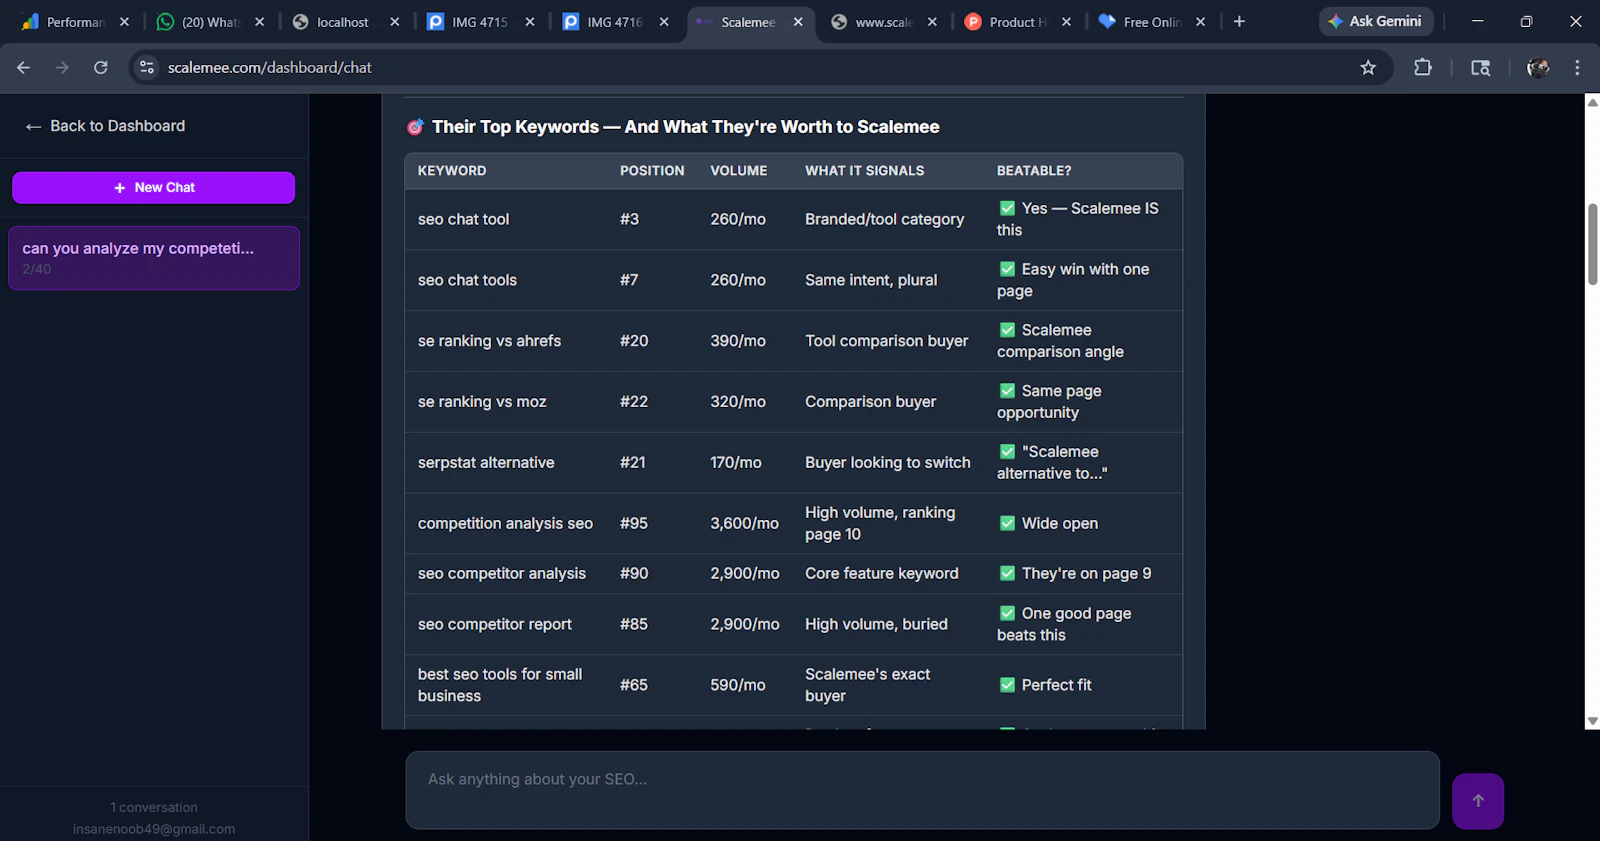The height and width of the screenshot is (841, 1600).
Task: Click the insanenoob49@gmail.com account email
Action: tap(154, 829)
